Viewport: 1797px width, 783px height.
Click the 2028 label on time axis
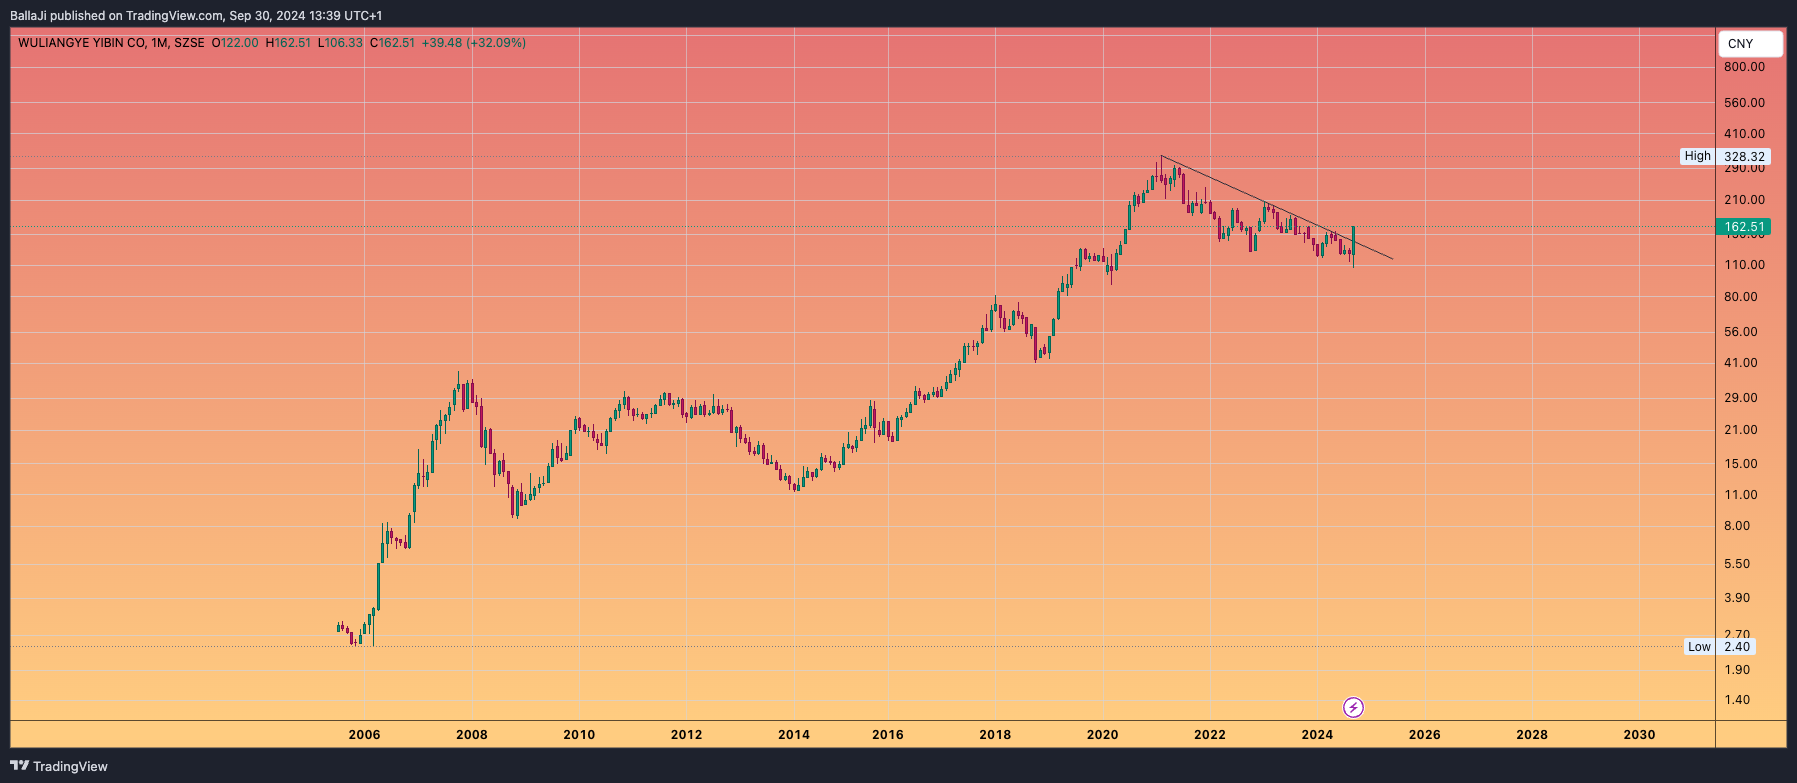coord(1532,735)
